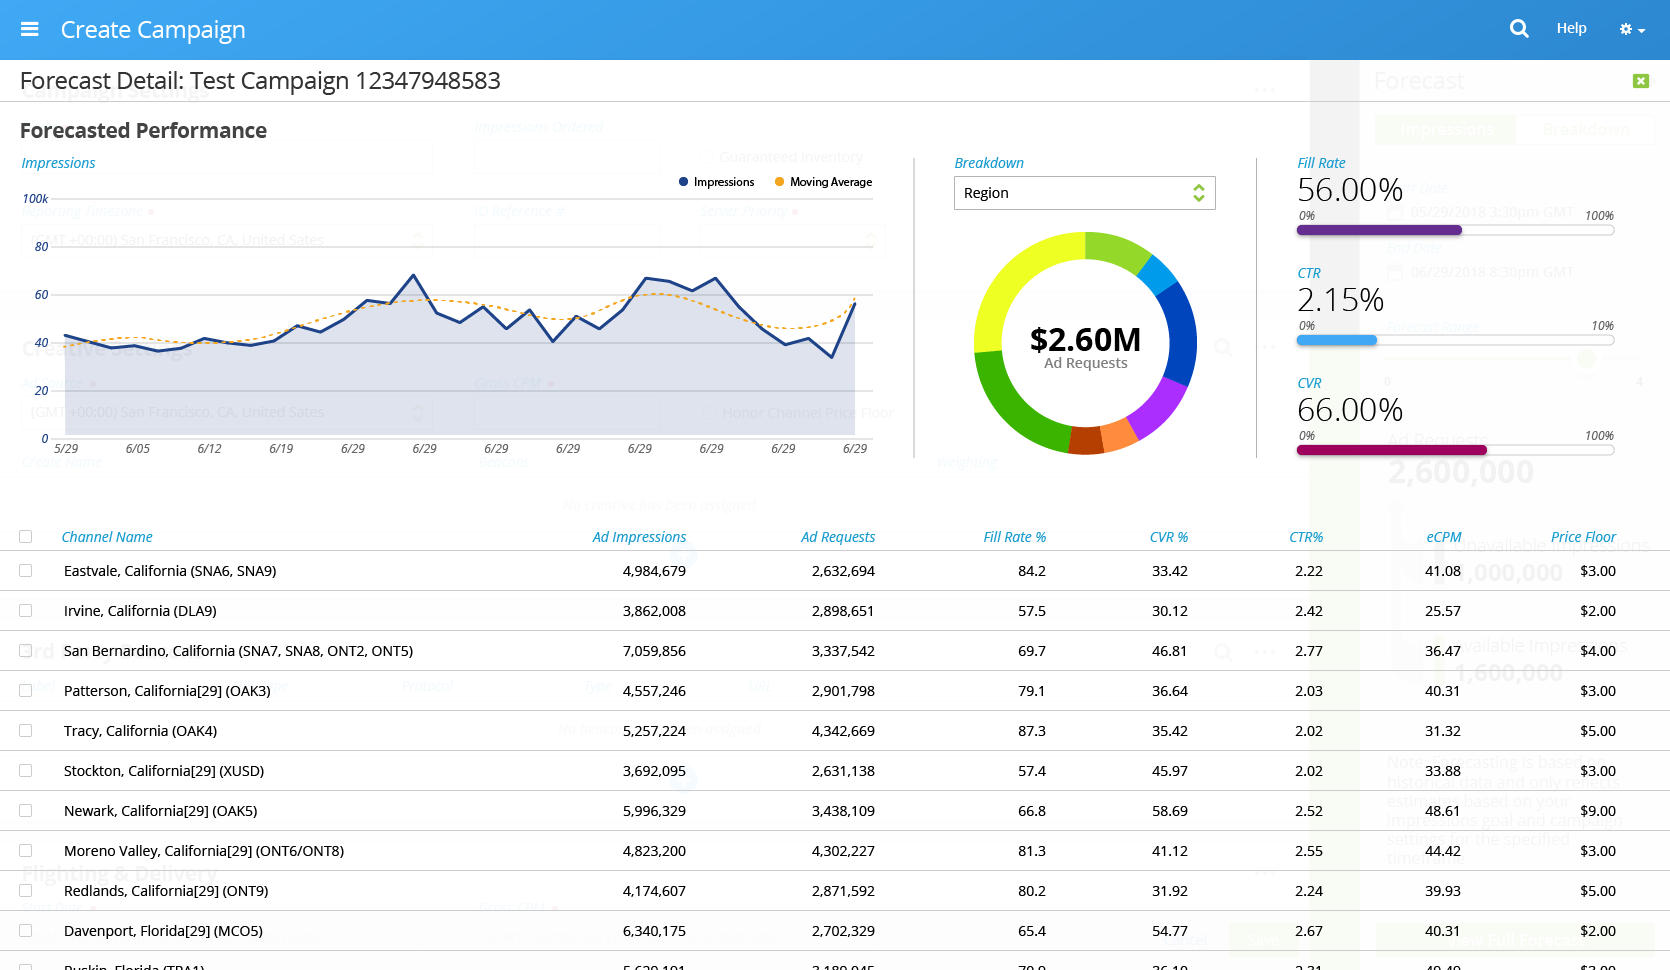Click the Help link in header
The image size is (1670, 970).
click(x=1571, y=28)
